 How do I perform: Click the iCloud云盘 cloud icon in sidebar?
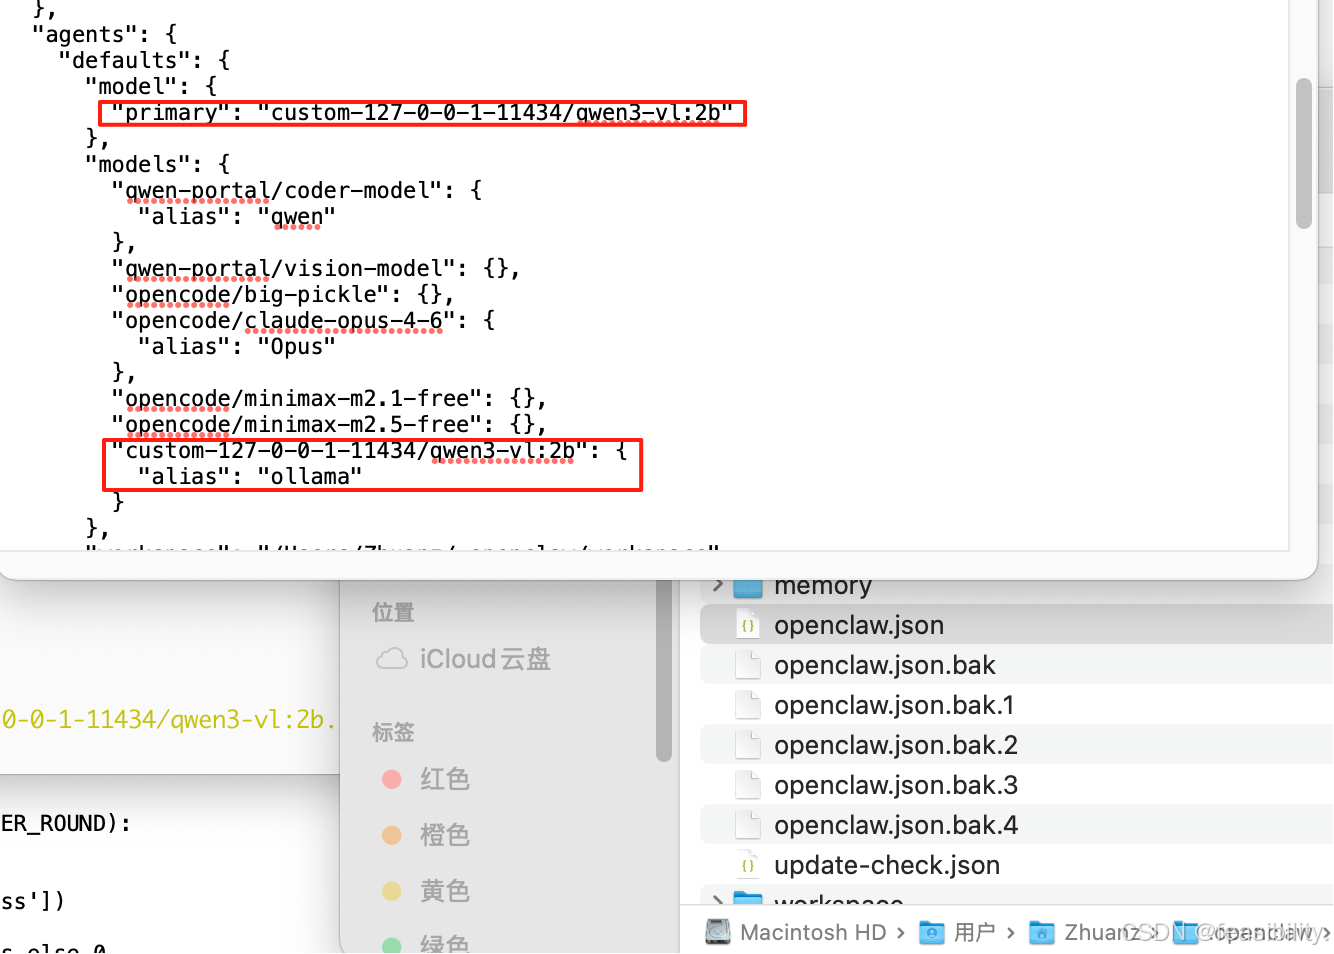[x=393, y=658]
